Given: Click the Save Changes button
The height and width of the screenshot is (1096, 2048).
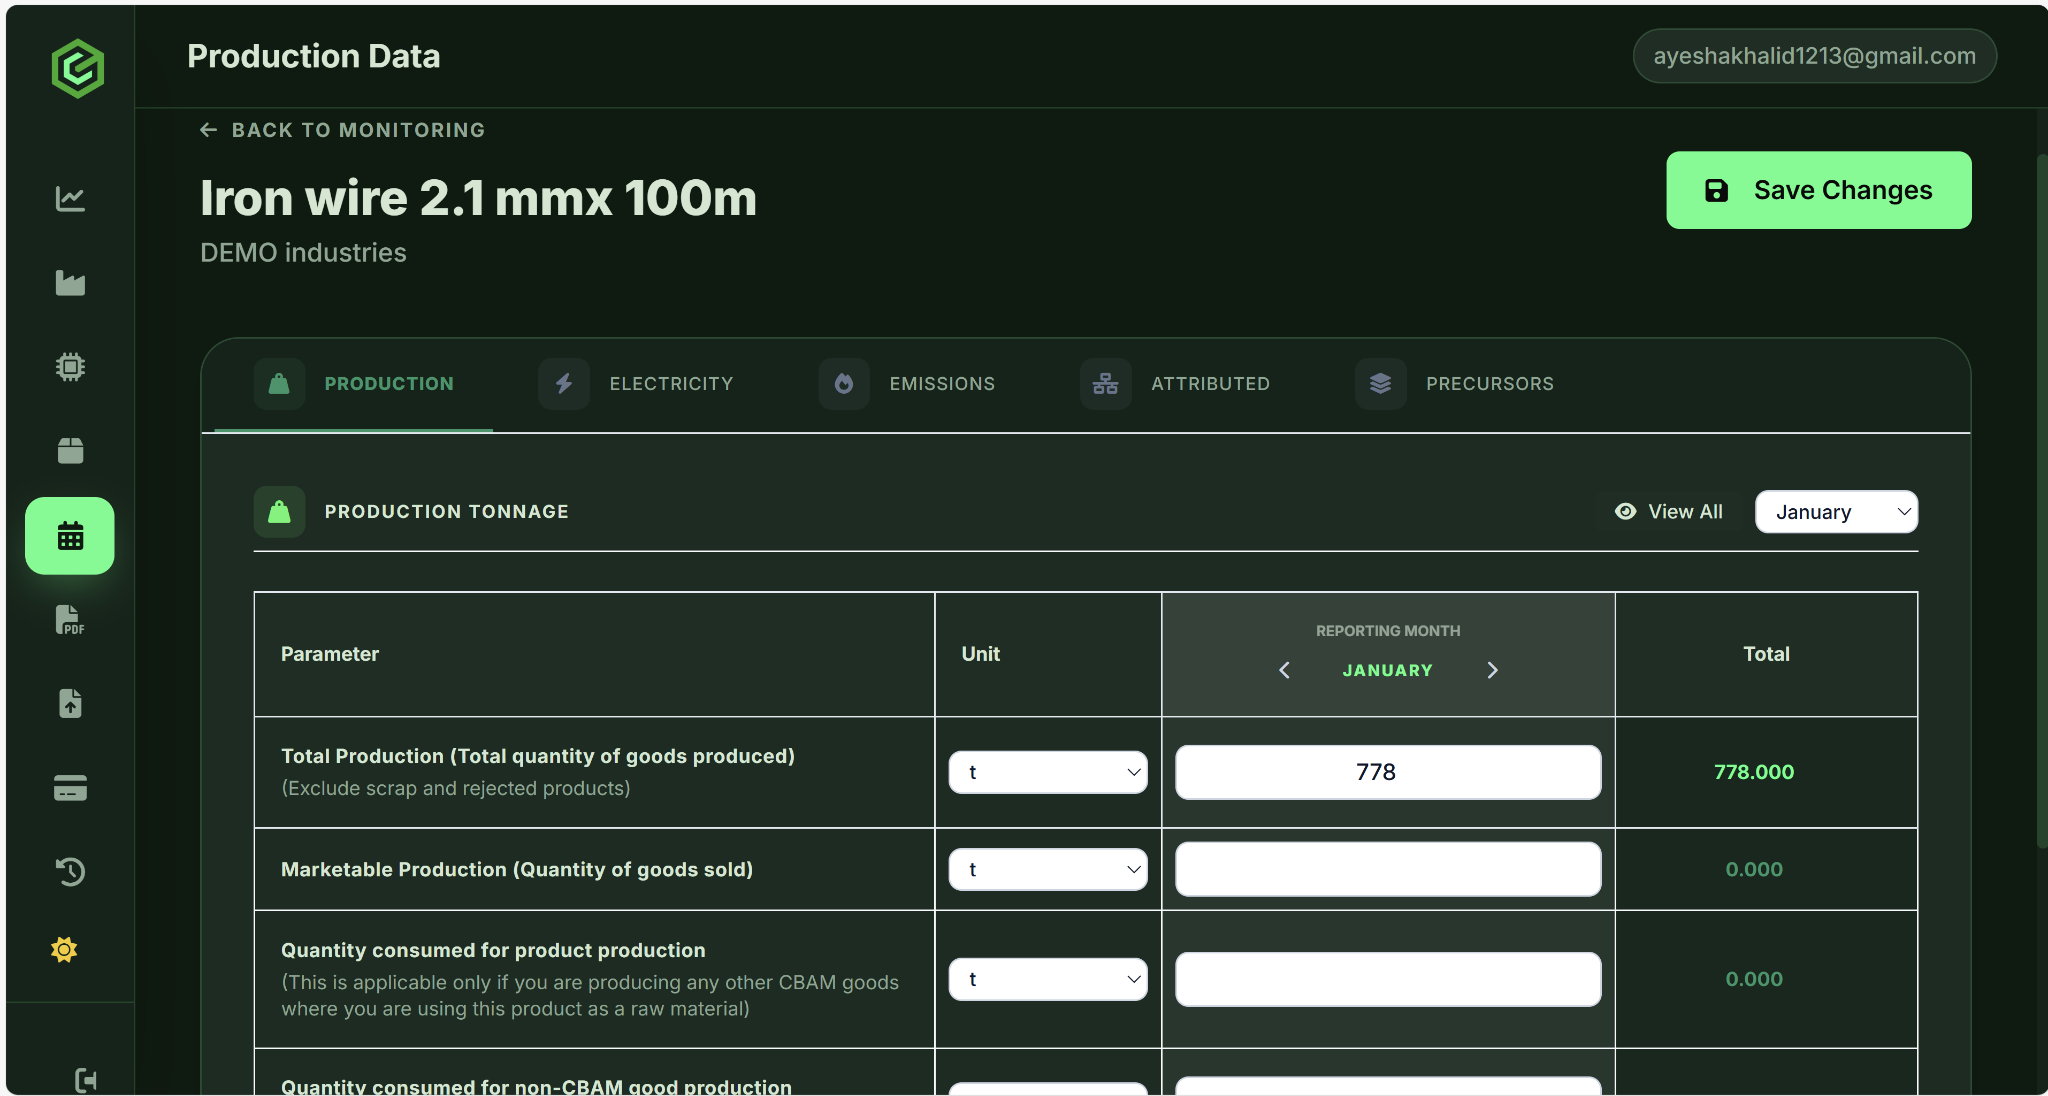Looking at the screenshot, I should coord(1818,190).
